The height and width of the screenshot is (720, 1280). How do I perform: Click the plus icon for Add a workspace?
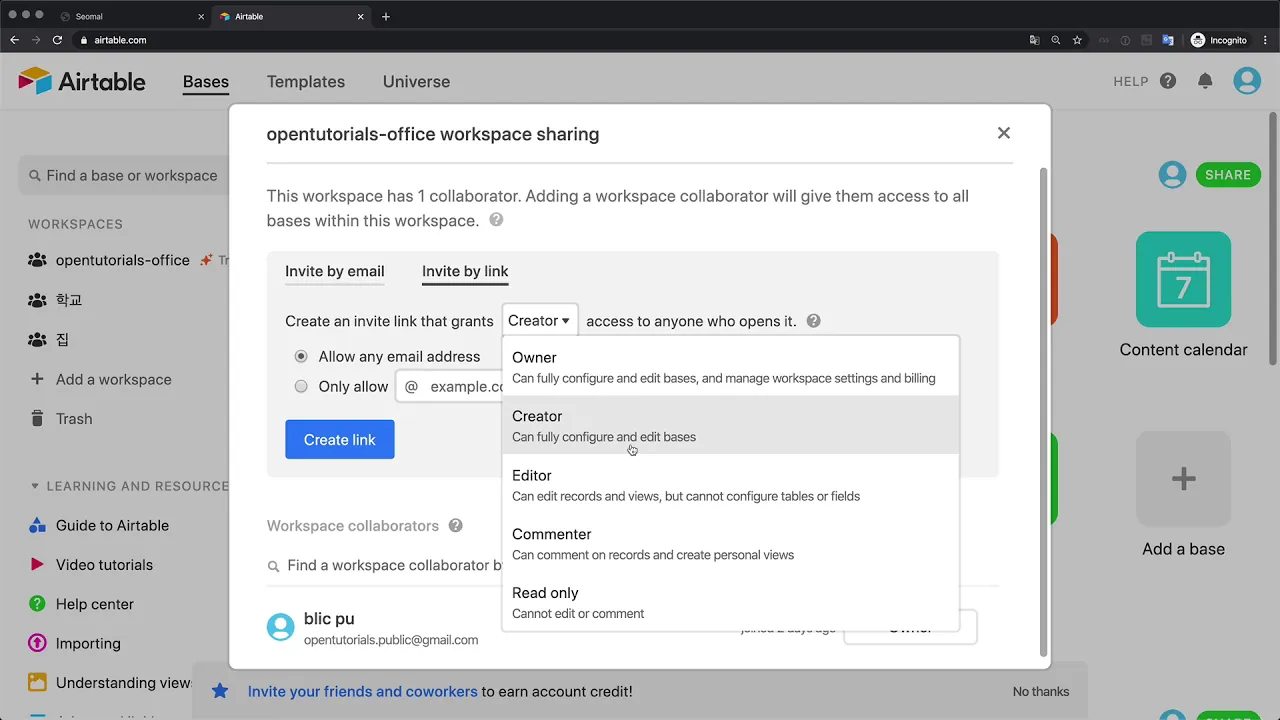pos(37,379)
